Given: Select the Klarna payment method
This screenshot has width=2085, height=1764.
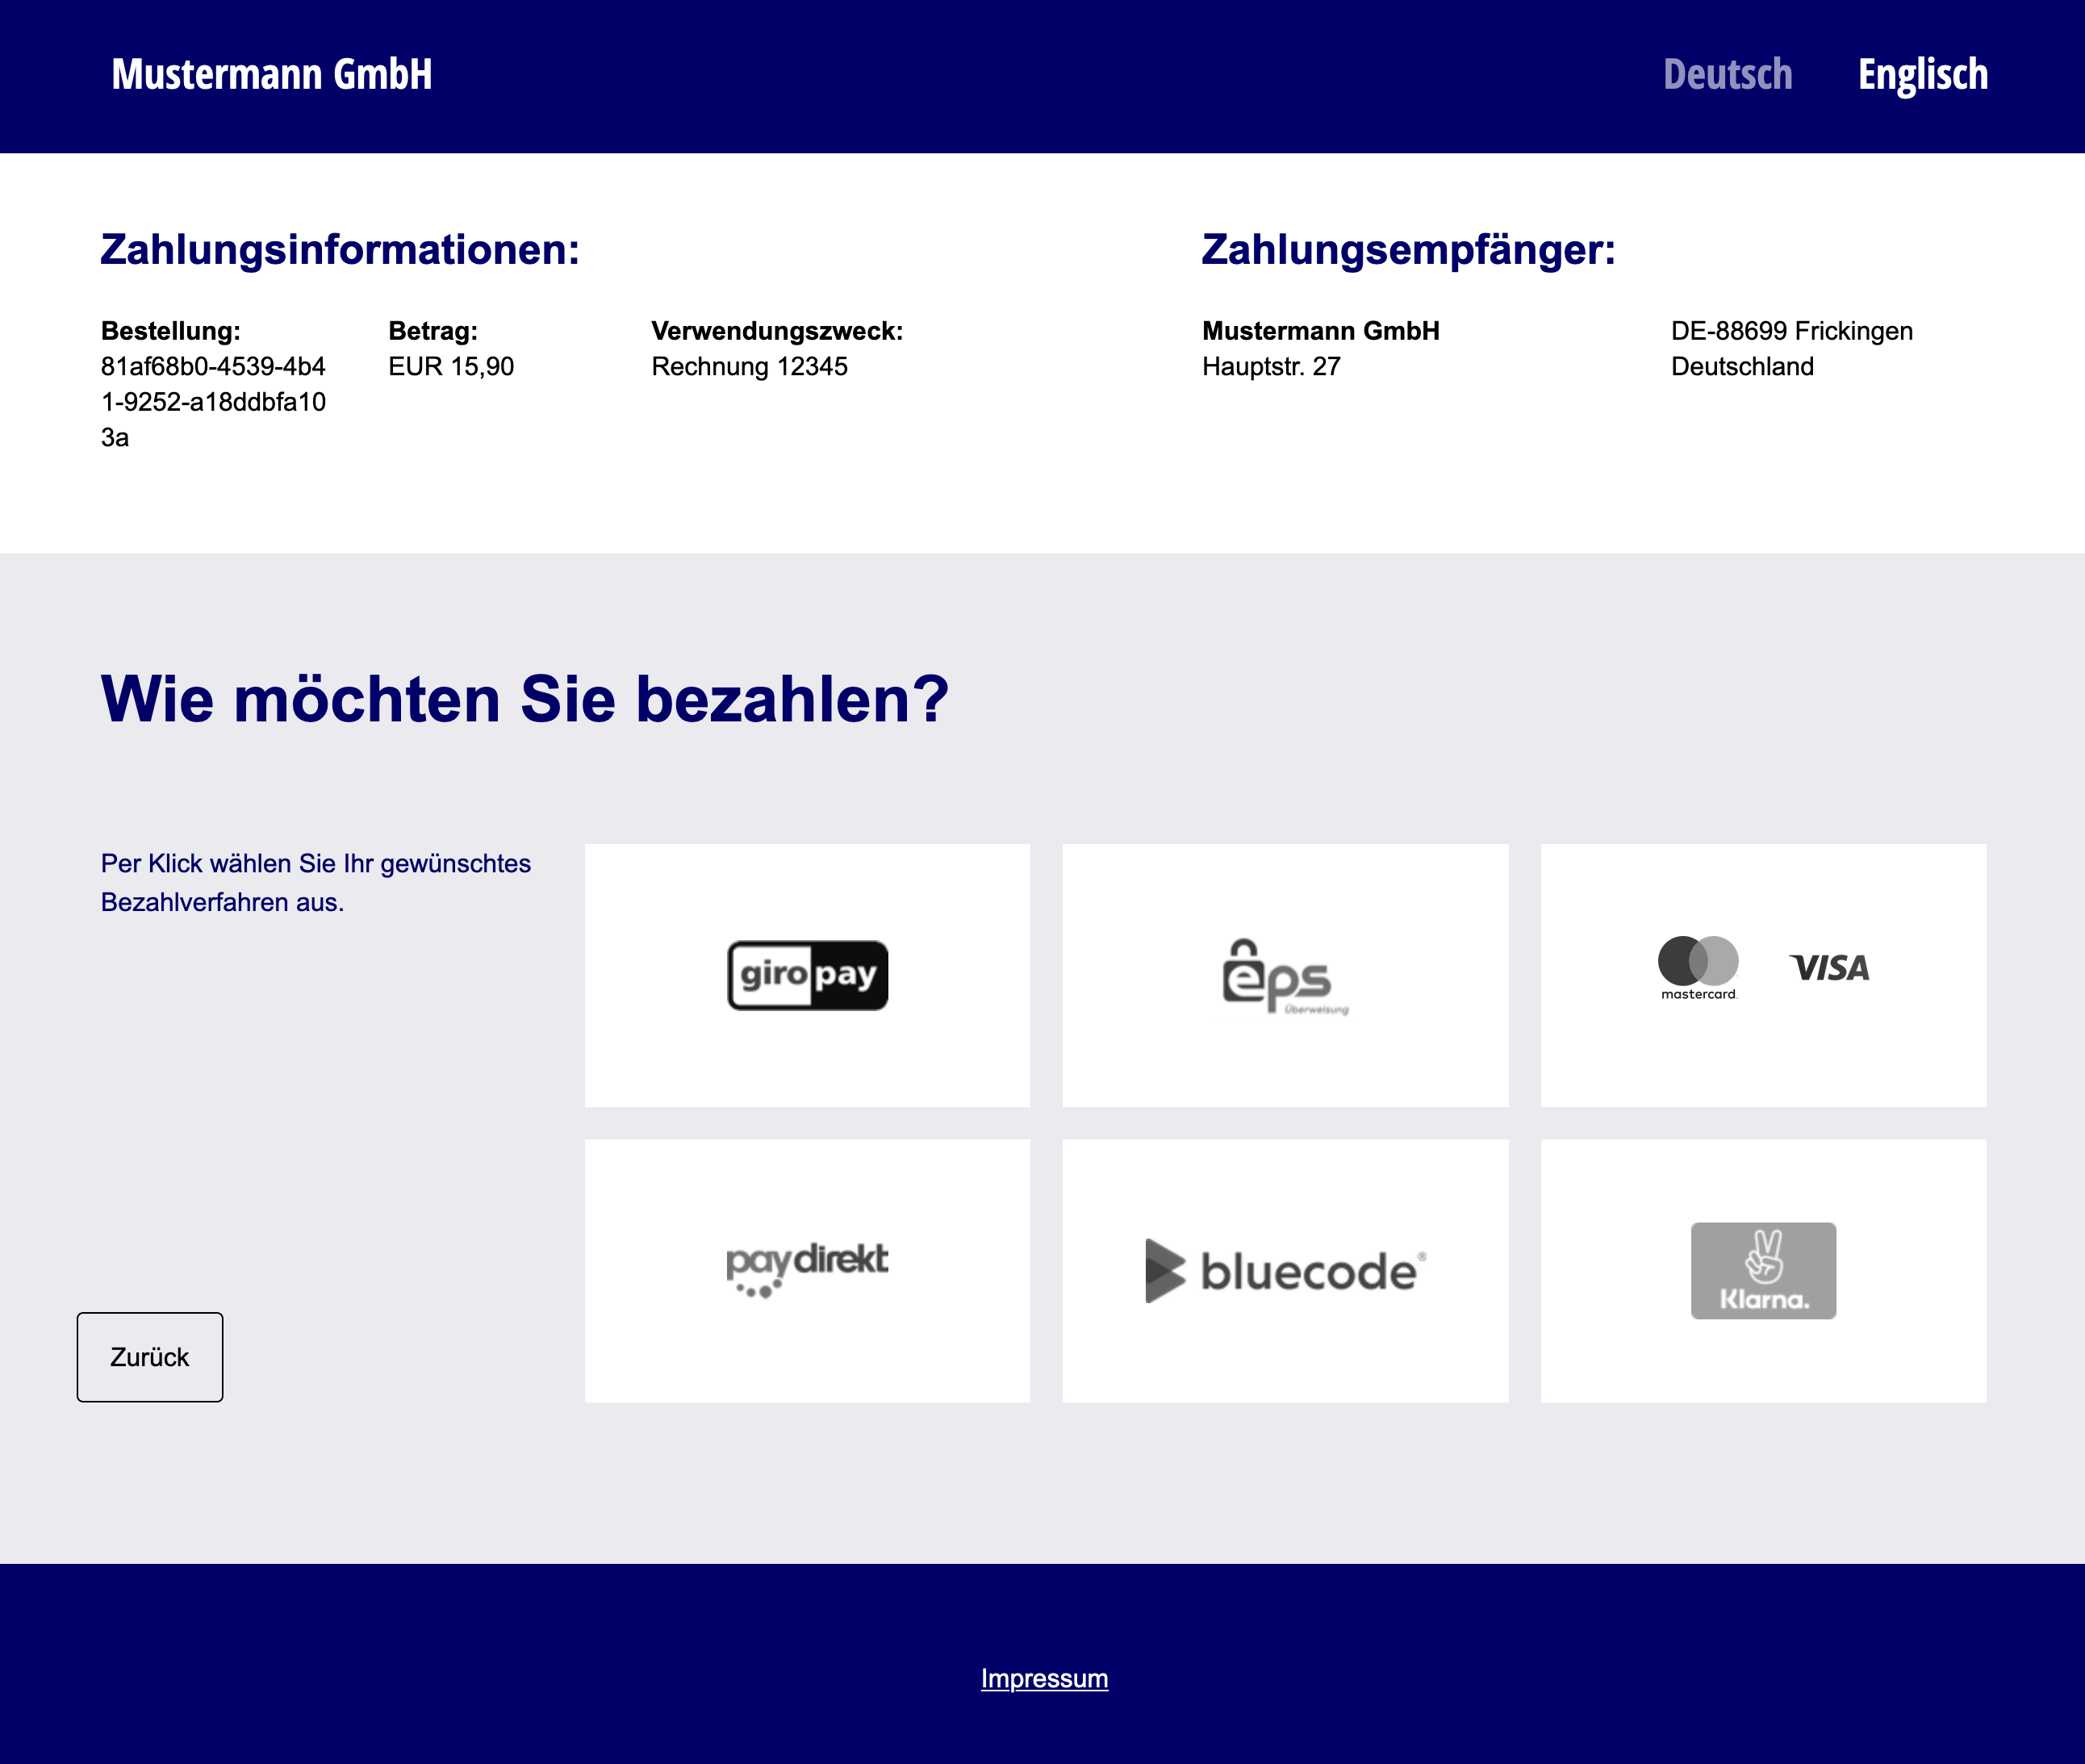Looking at the screenshot, I should (1763, 1270).
